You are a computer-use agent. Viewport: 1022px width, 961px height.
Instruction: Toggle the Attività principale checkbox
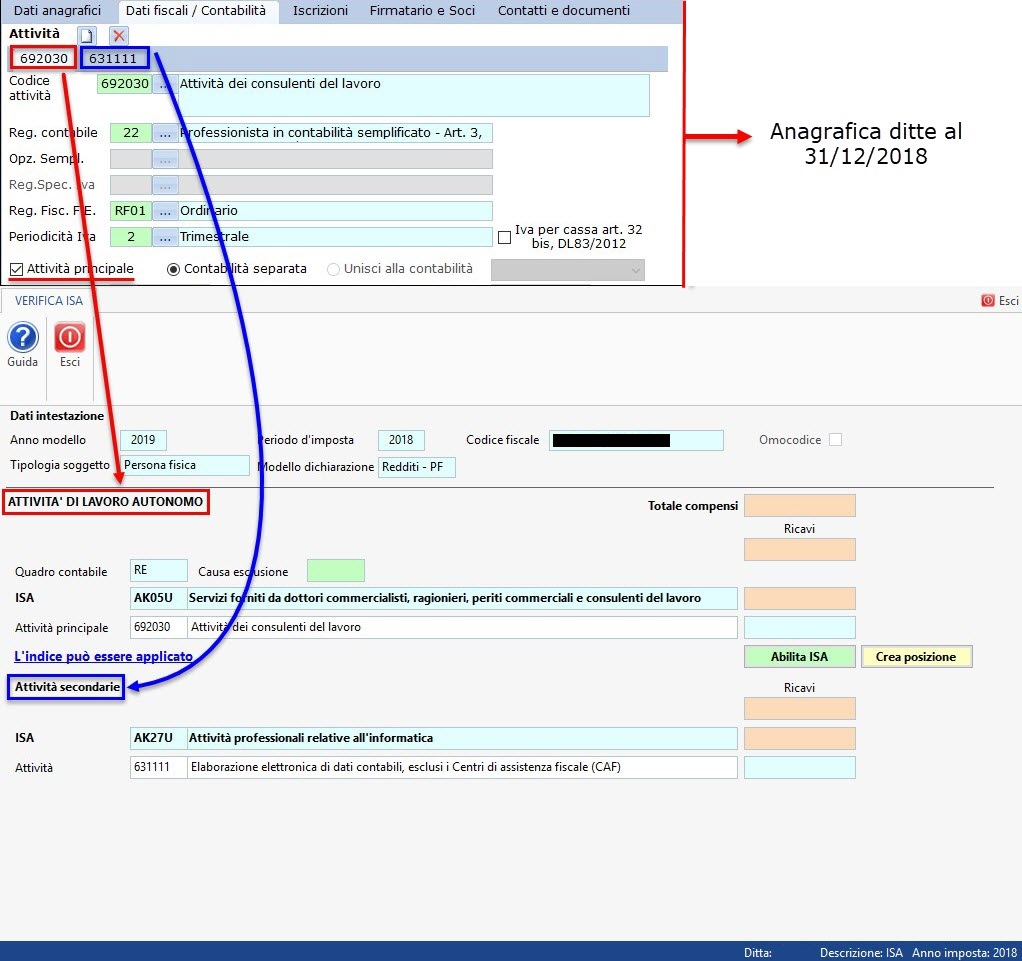pyautogui.click(x=17, y=269)
